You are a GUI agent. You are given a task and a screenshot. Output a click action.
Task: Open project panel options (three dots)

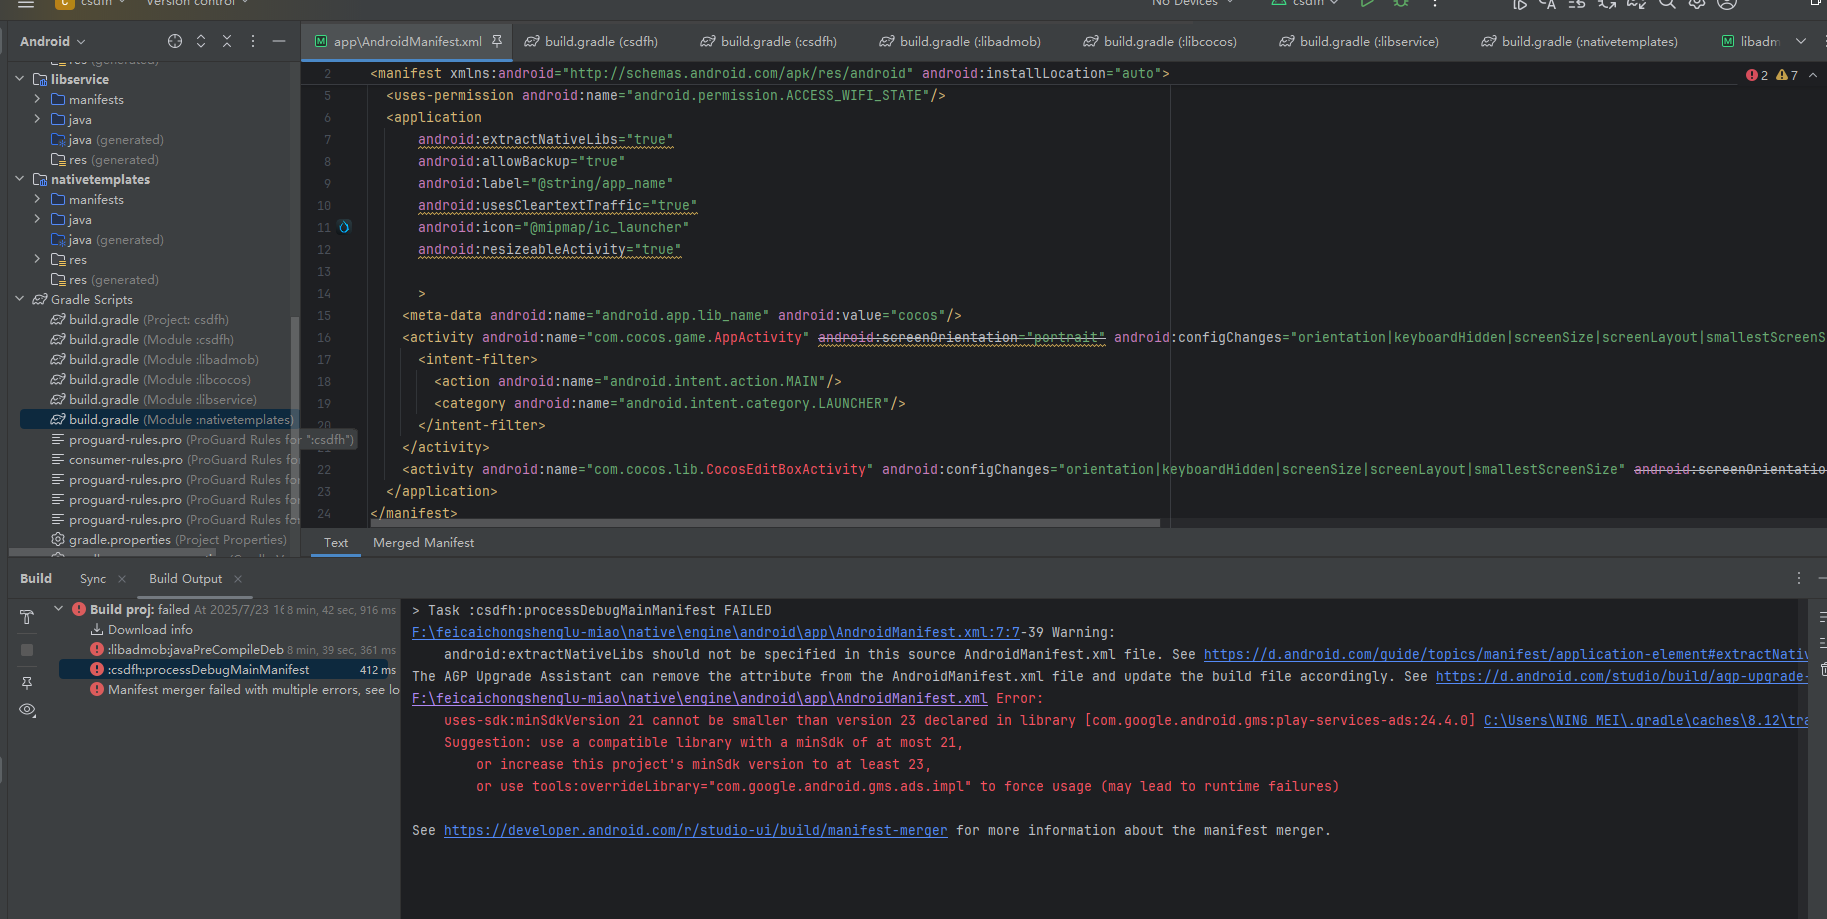[253, 41]
